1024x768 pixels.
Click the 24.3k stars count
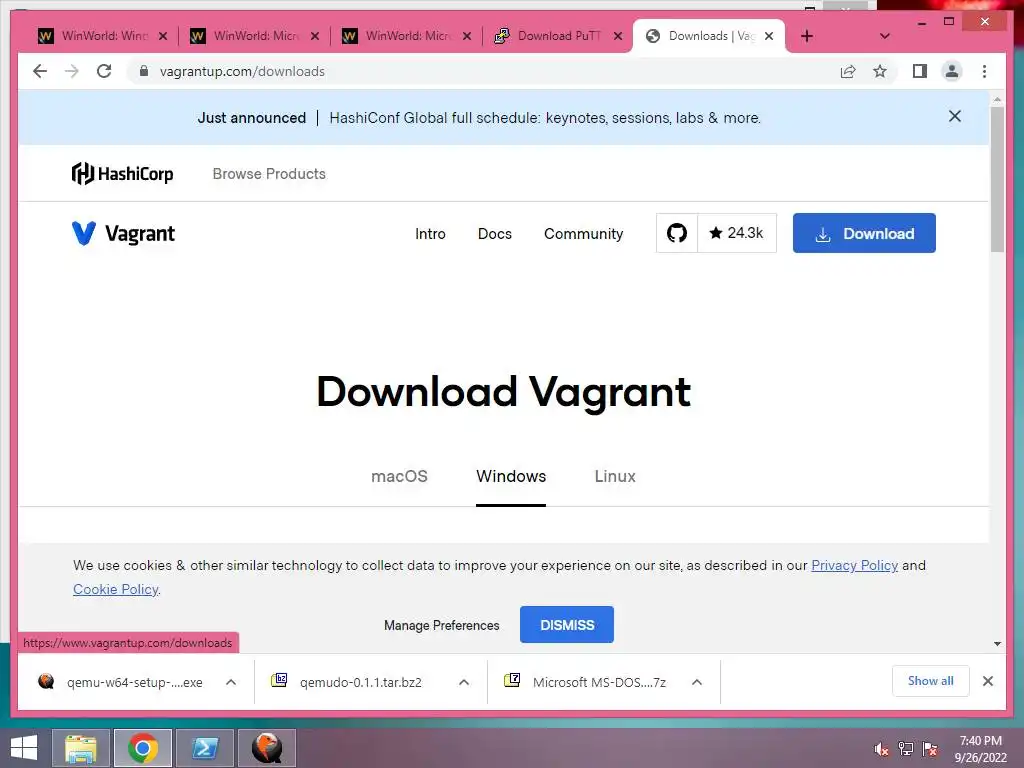(x=737, y=232)
